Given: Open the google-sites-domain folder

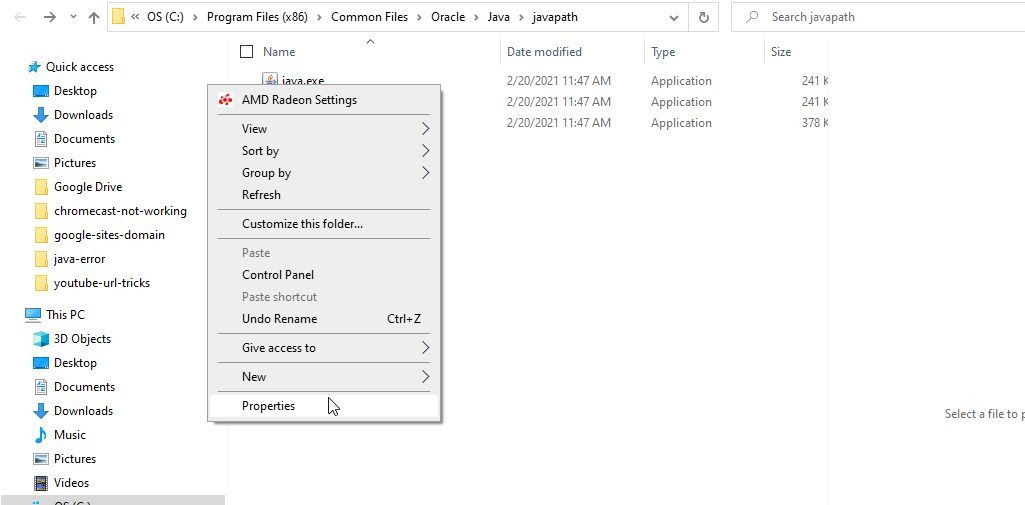Looking at the screenshot, I should pos(109,235).
